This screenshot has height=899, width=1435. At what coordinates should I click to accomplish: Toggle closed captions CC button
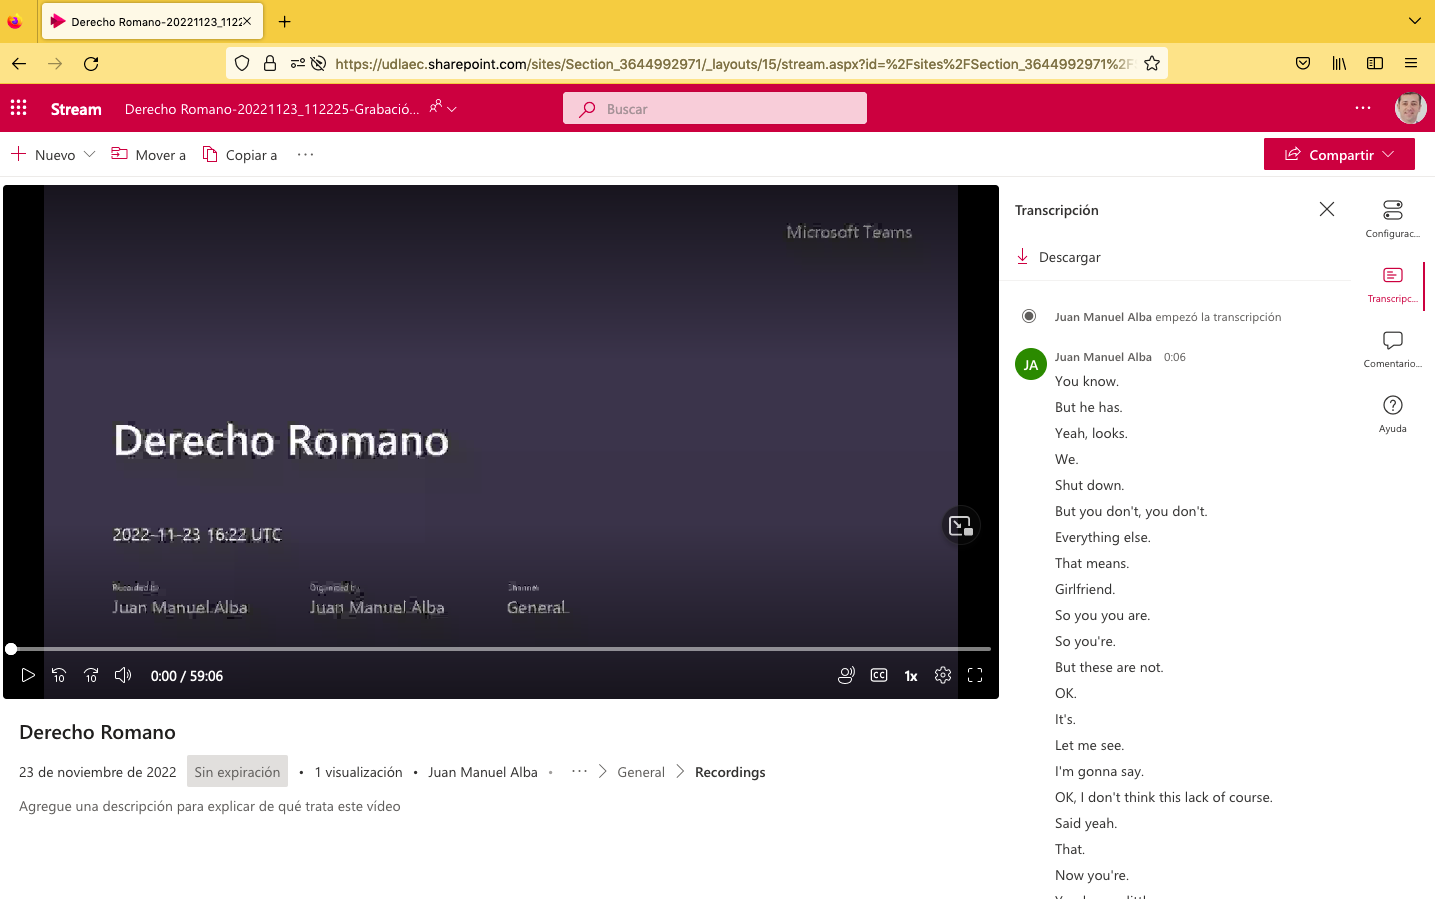click(x=879, y=676)
